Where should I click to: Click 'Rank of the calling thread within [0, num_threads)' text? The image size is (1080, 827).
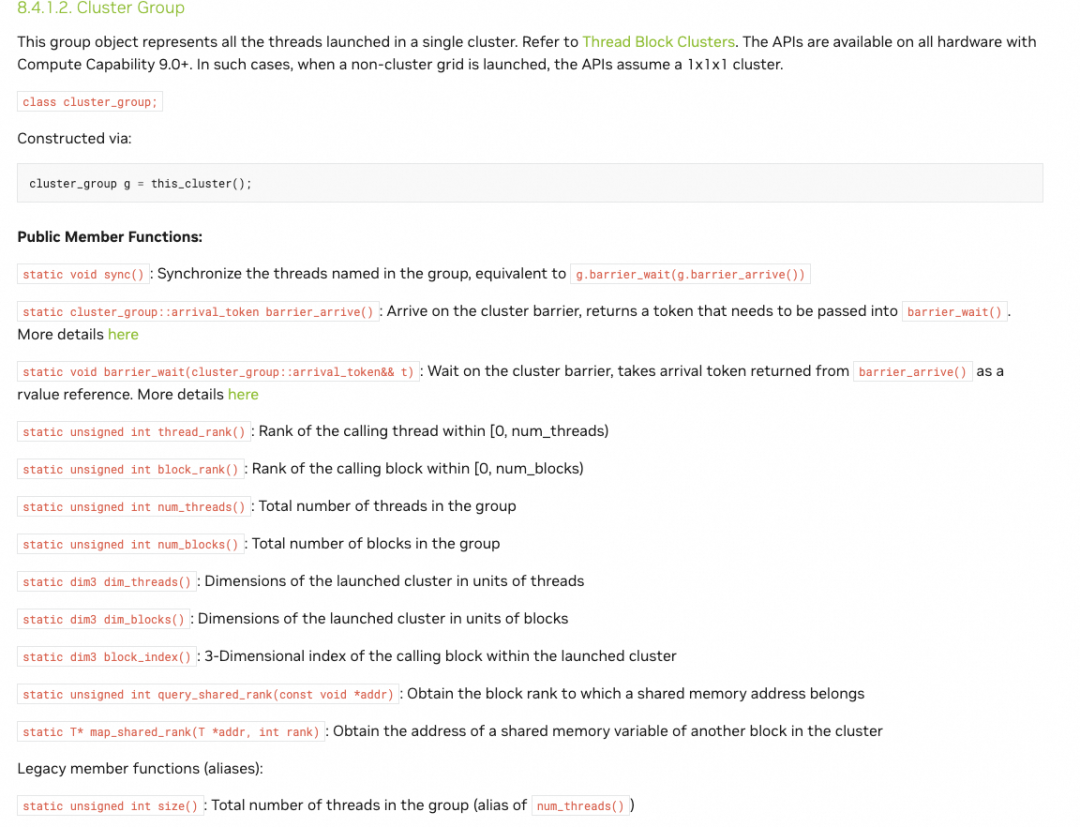[x=433, y=431]
